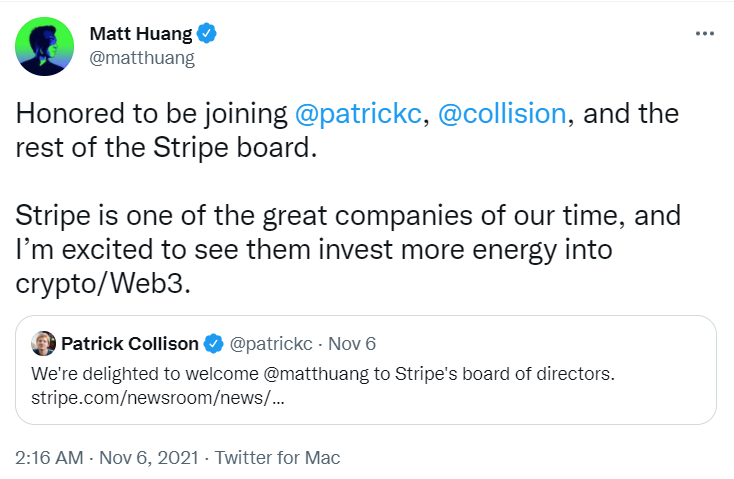Screen dimensions: 734x479
Task: Open the @patrickc mention in tweet text
Action: point(359,114)
